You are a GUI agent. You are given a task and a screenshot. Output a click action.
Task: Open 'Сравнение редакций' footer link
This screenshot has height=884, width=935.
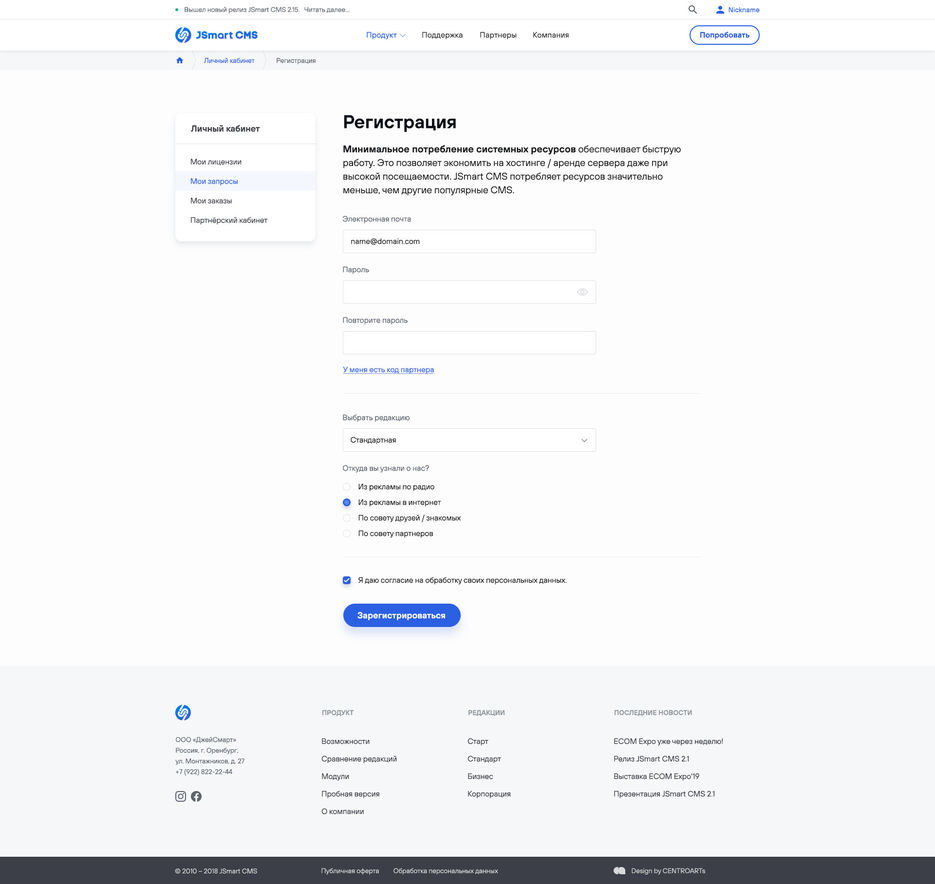pyautogui.click(x=359, y=759)
